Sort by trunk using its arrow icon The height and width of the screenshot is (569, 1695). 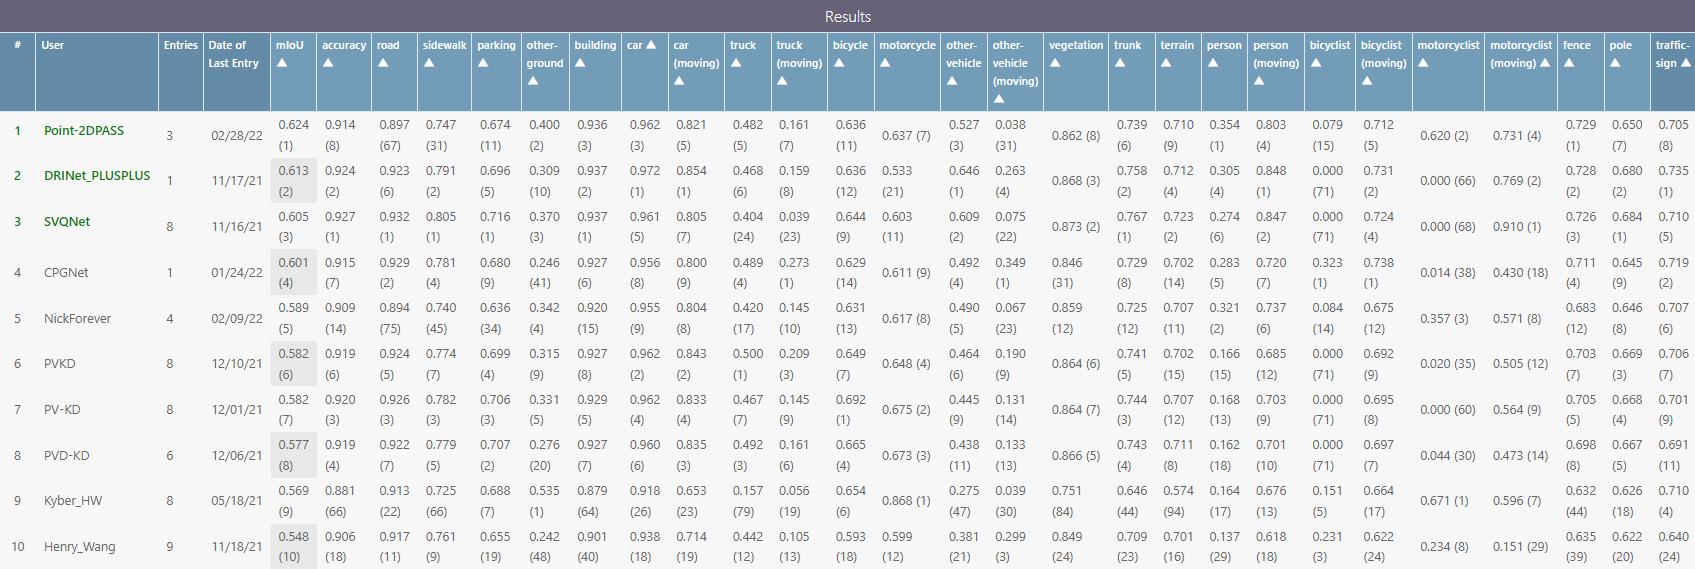[x=1120, y=63]
